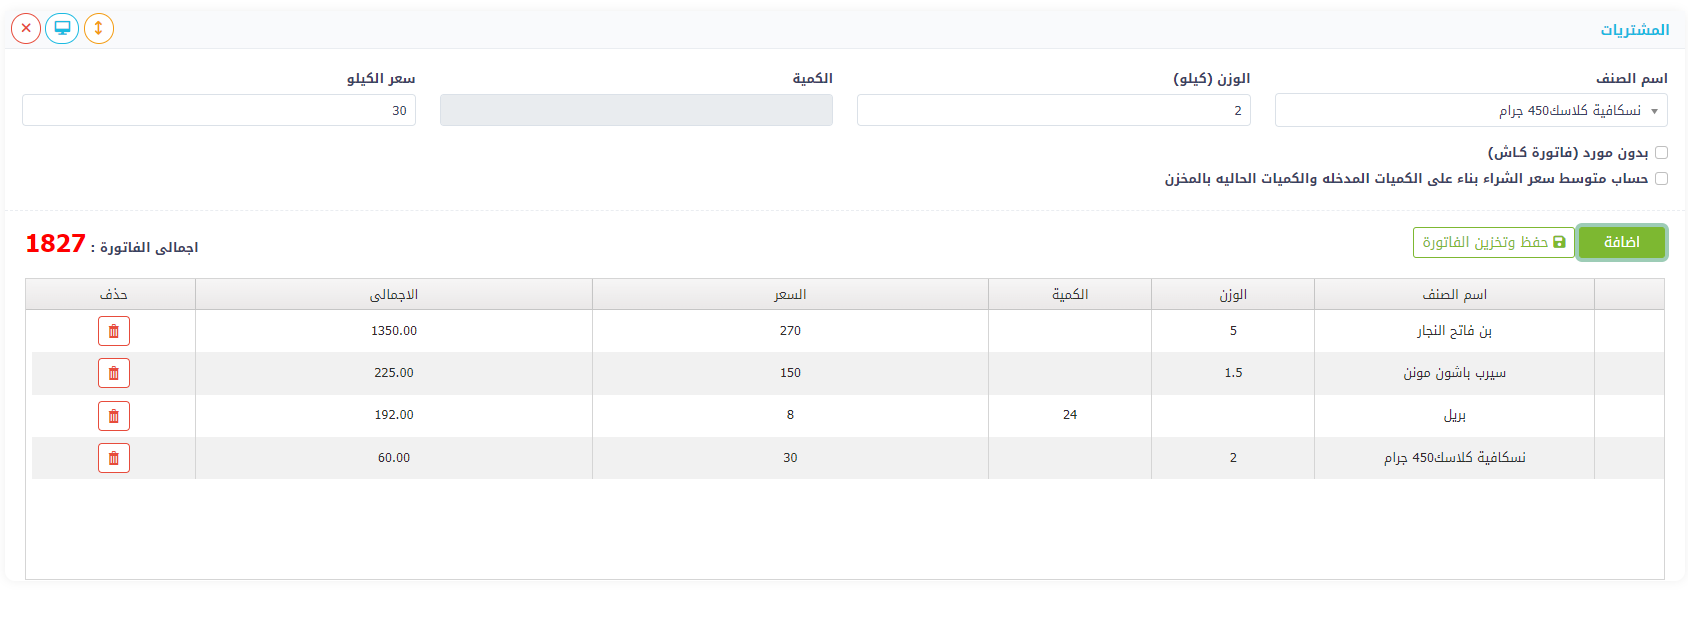Toggle حساب متوسط سعر الشراء checkbox
Viewport: 1688px width, 629px height.
pos(1661,179)
